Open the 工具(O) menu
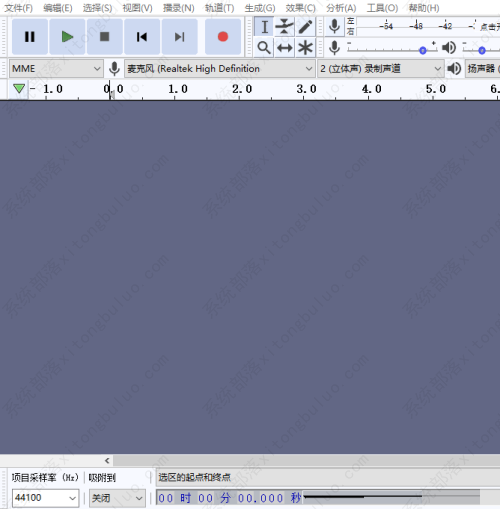 pyautogui.click(x=382, y=8)
